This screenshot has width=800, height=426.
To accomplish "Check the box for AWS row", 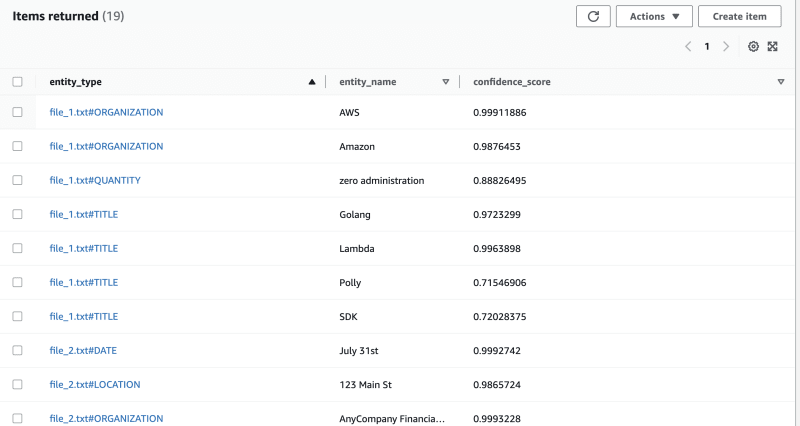I will [17, 112].
